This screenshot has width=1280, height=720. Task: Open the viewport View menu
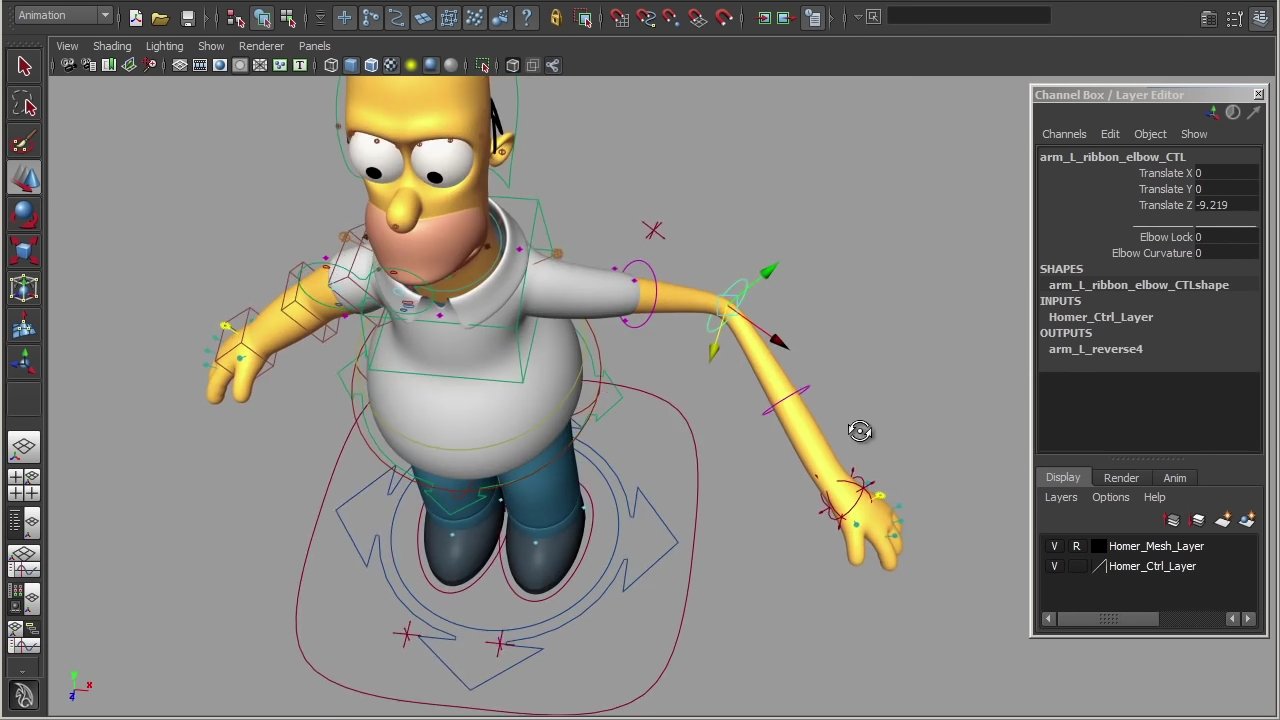pyautogui.click(x=67, y=46)
